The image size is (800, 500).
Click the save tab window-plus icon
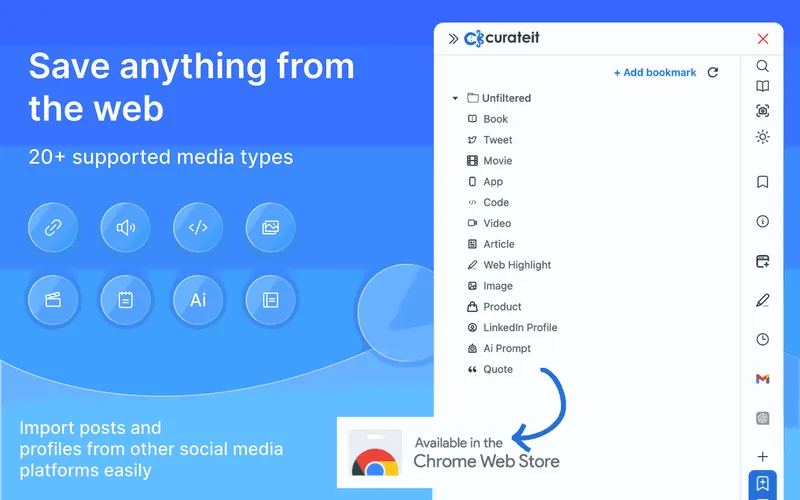pyautogui.click(x=762, y=261)
